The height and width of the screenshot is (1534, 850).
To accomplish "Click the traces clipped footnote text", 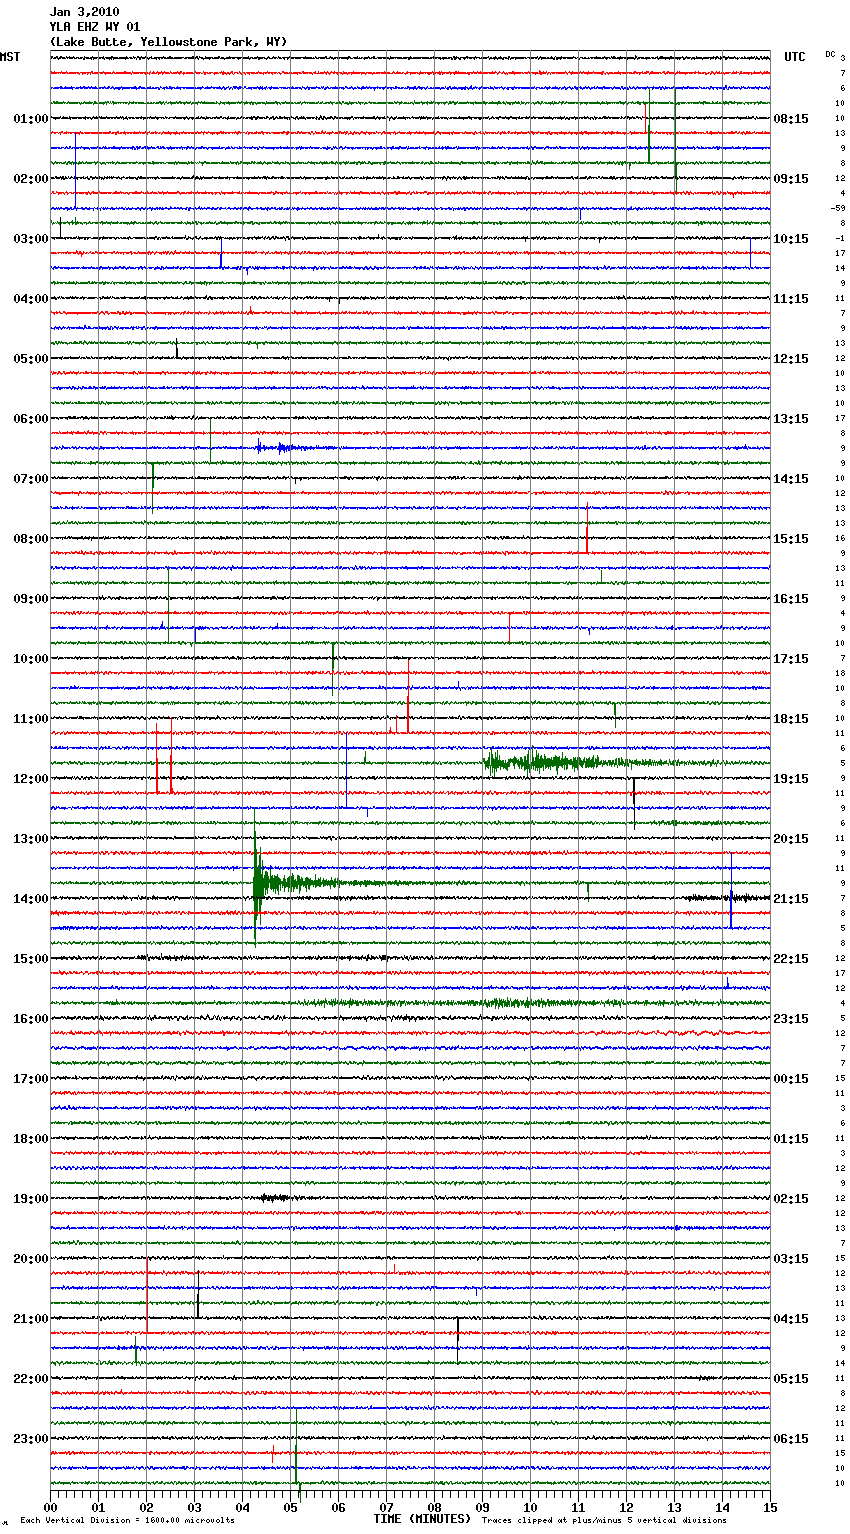I will click(x=604, y=1520).
